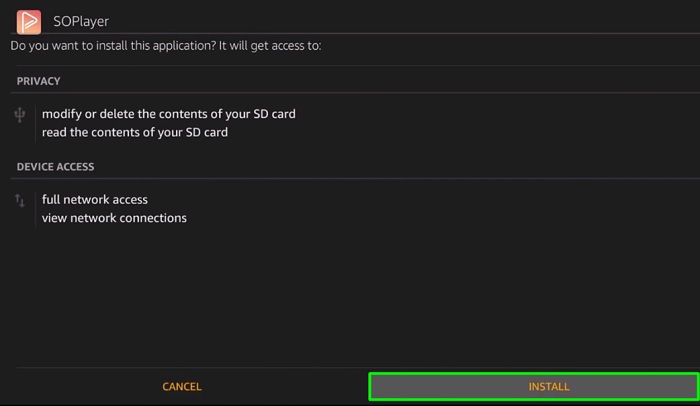Image resolution: width=700 pixels, height=406 pixels.
Task: Select view network connections permission
Action: (114, 218)
